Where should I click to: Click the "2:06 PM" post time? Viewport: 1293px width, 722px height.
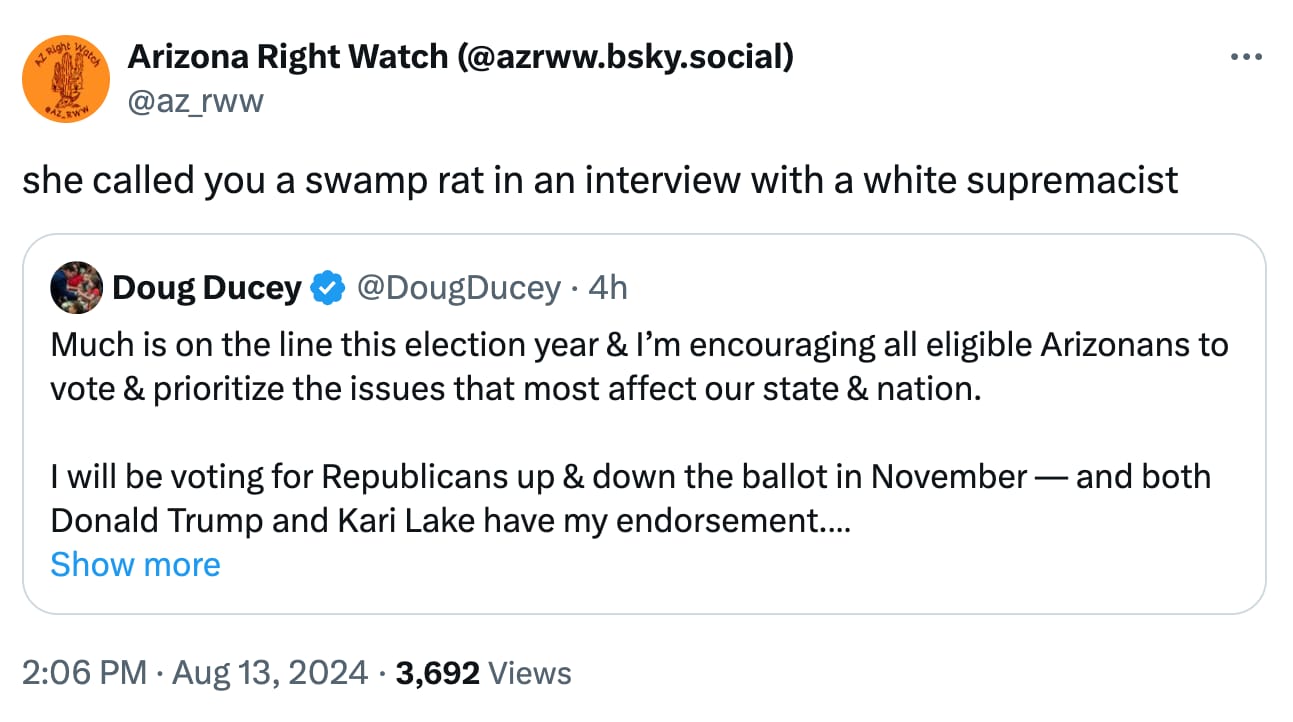point(83,673)
